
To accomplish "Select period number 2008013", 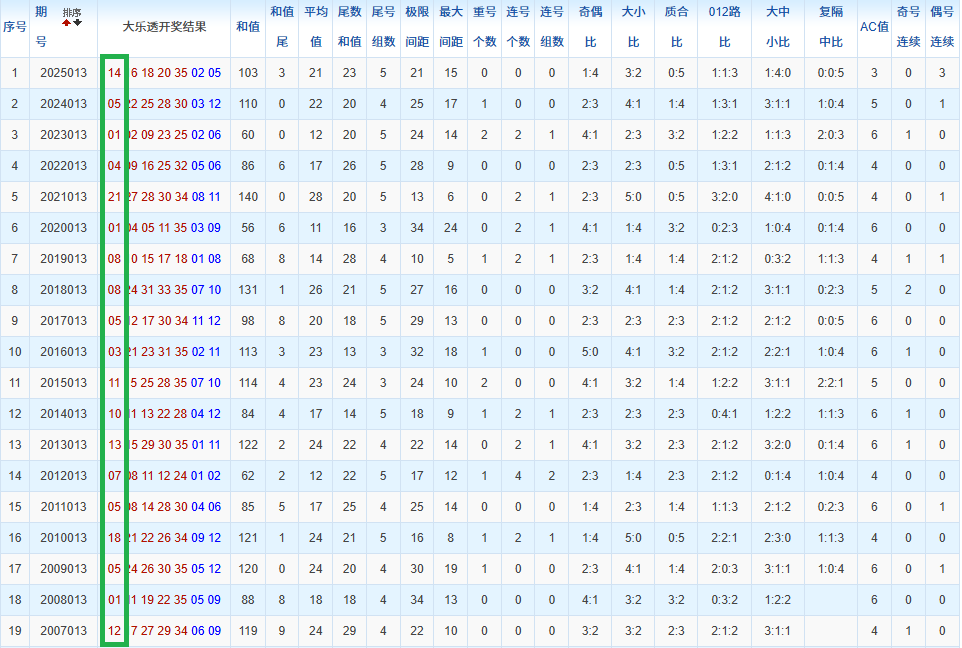I will click(64, 600).
